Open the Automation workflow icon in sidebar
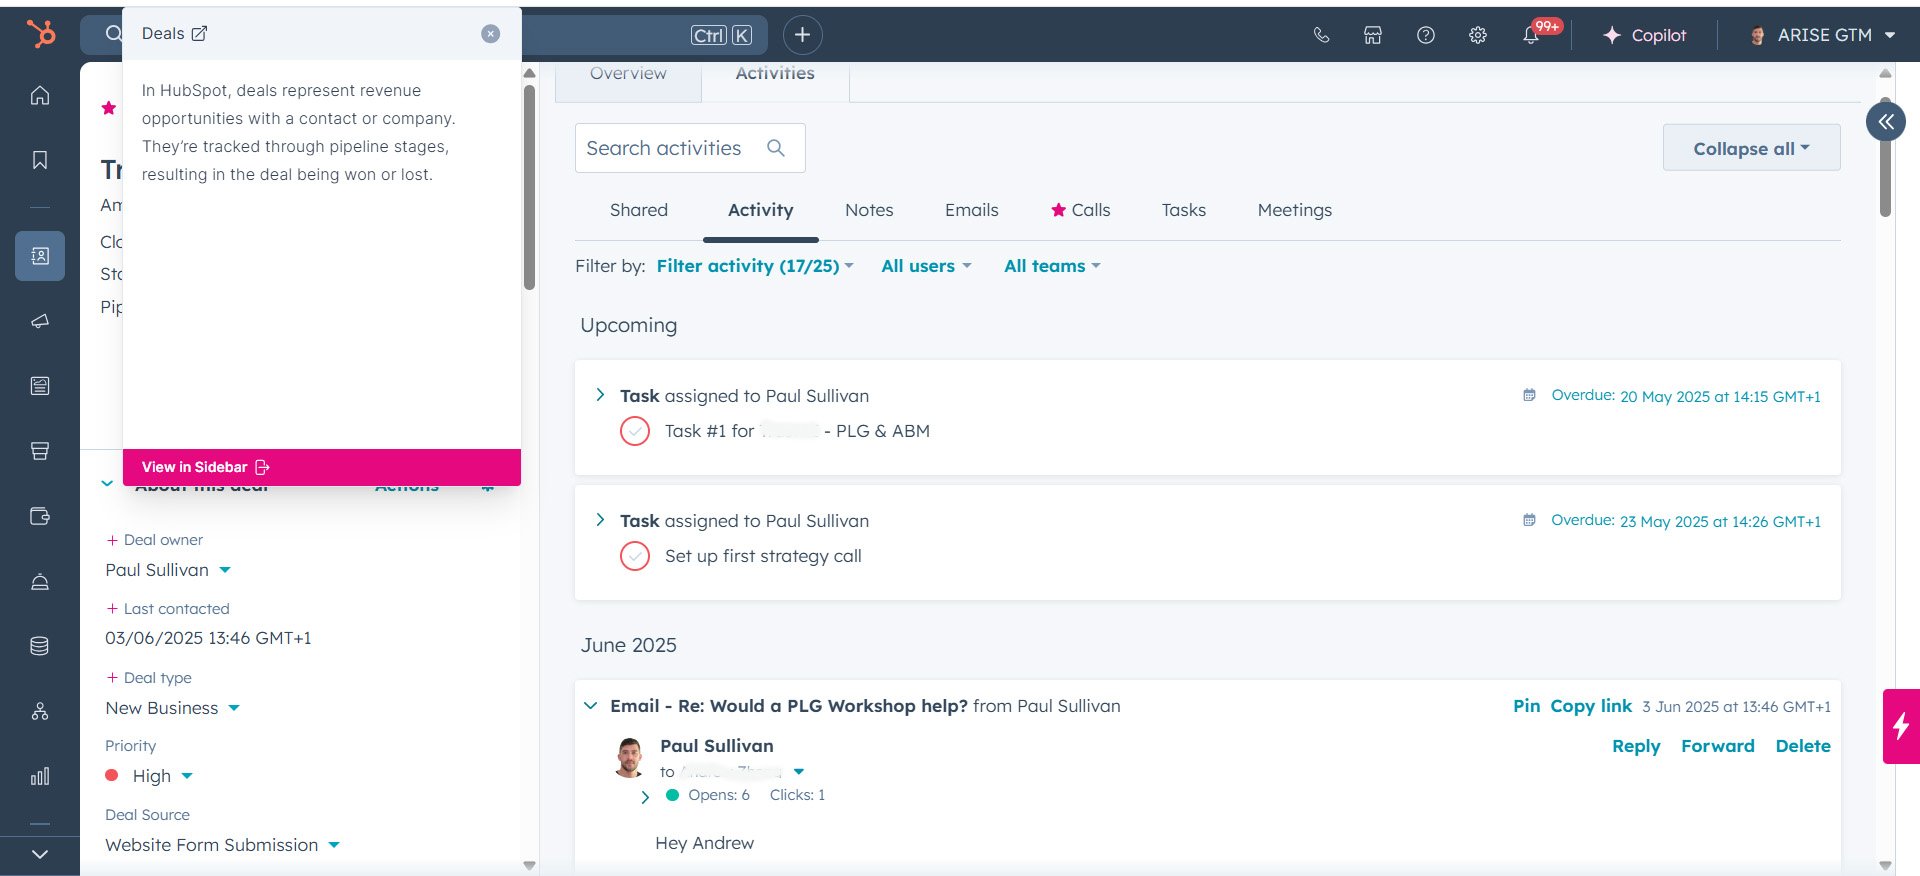Image resolution: width=1920 pixels, height=876 pixels. point(40,711)
